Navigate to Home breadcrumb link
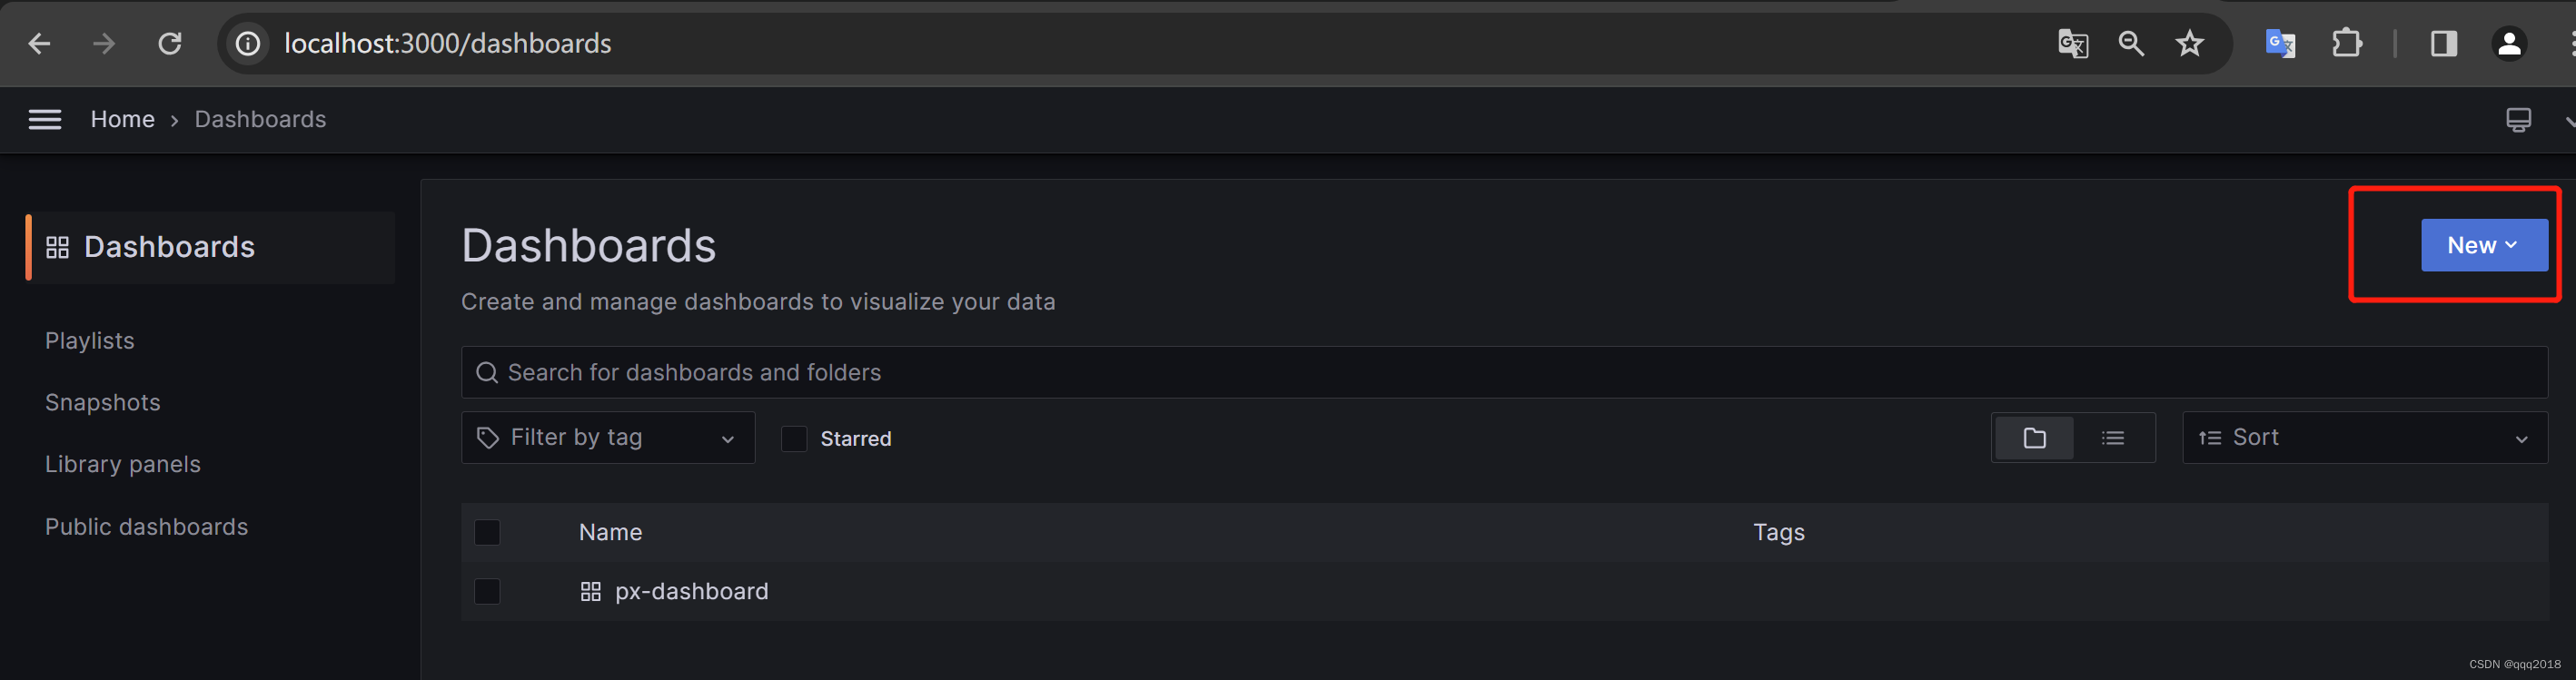 (x=122, y=120)
